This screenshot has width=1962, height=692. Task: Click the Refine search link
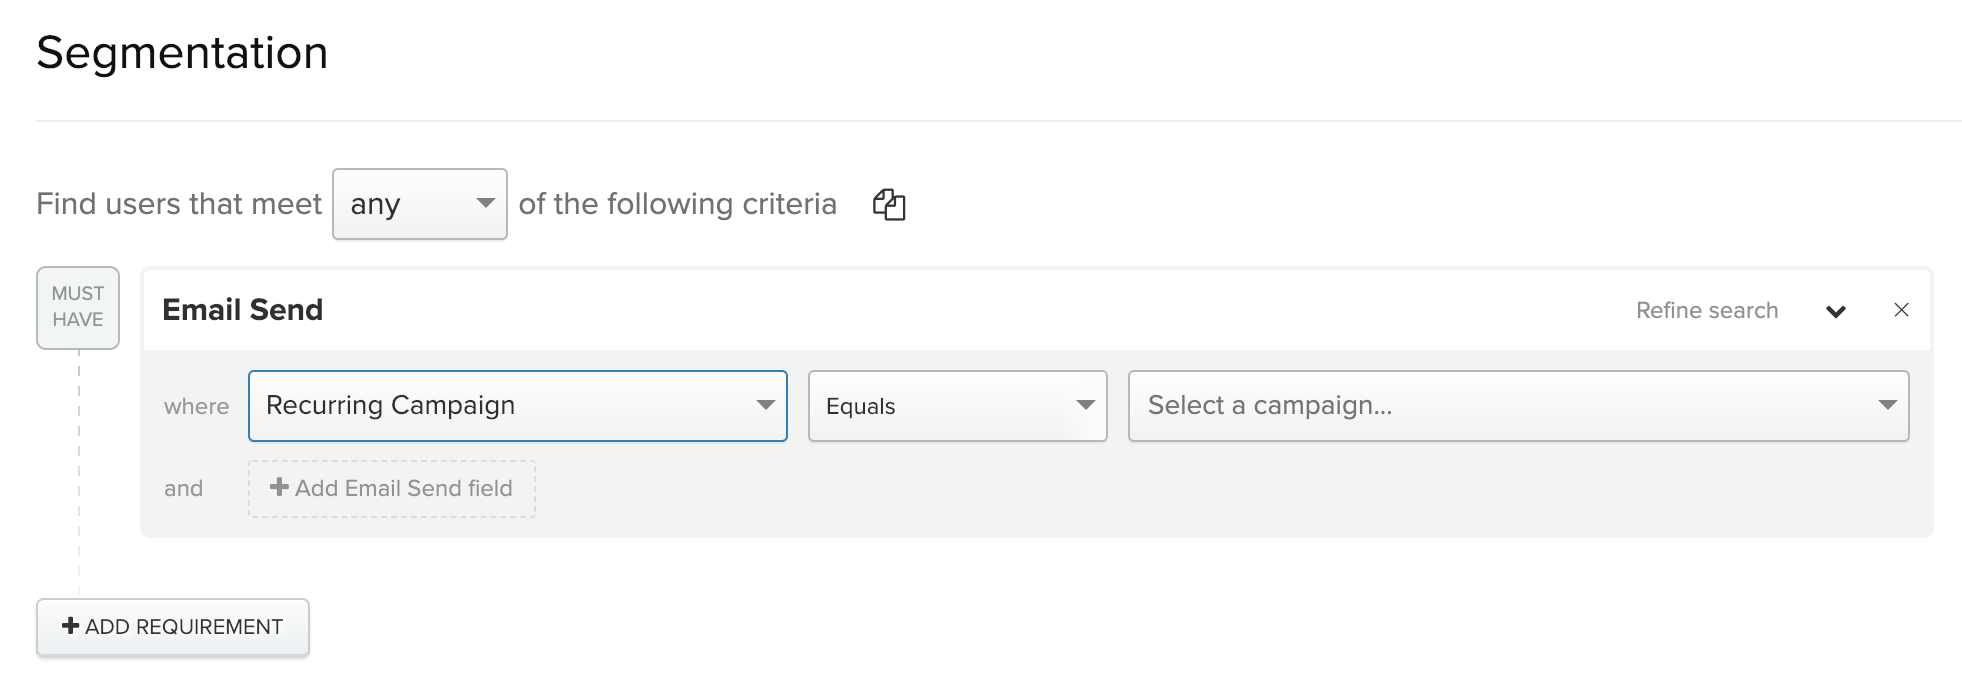1707,311
